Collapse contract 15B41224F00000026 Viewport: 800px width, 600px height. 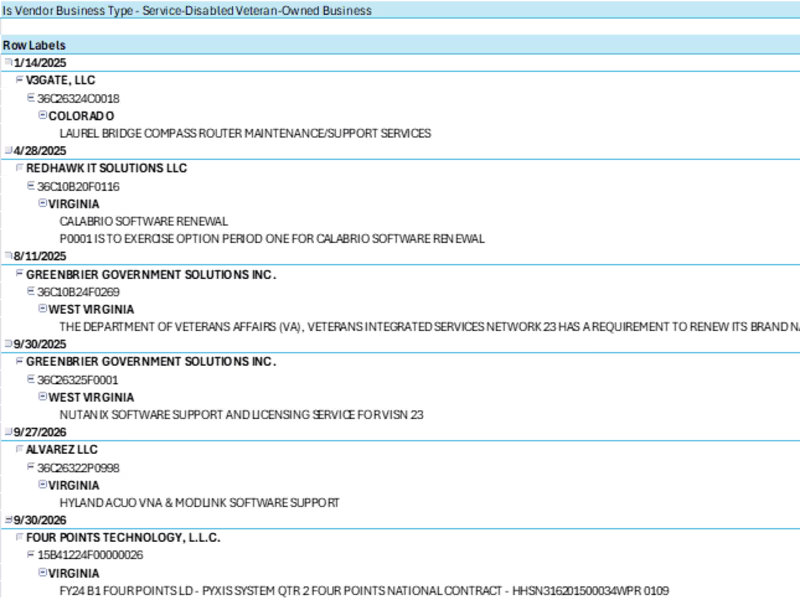click(31, 554)
